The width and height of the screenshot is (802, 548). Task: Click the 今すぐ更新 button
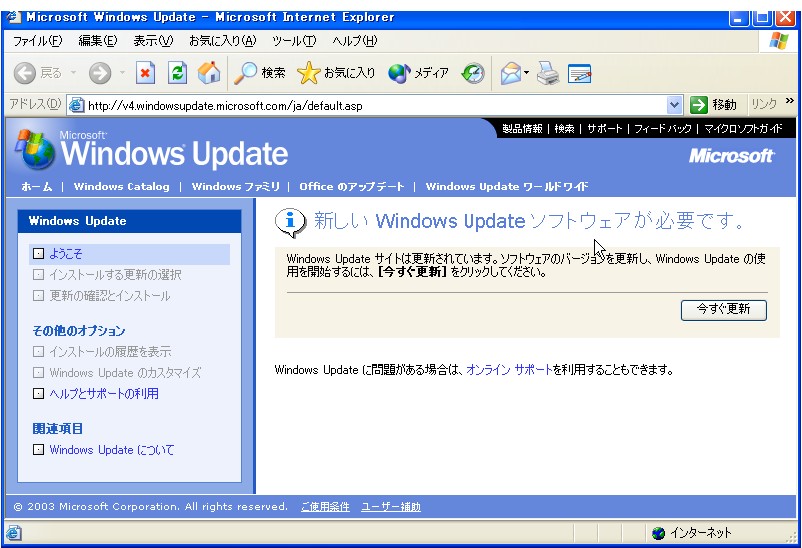tap(724, 310)
